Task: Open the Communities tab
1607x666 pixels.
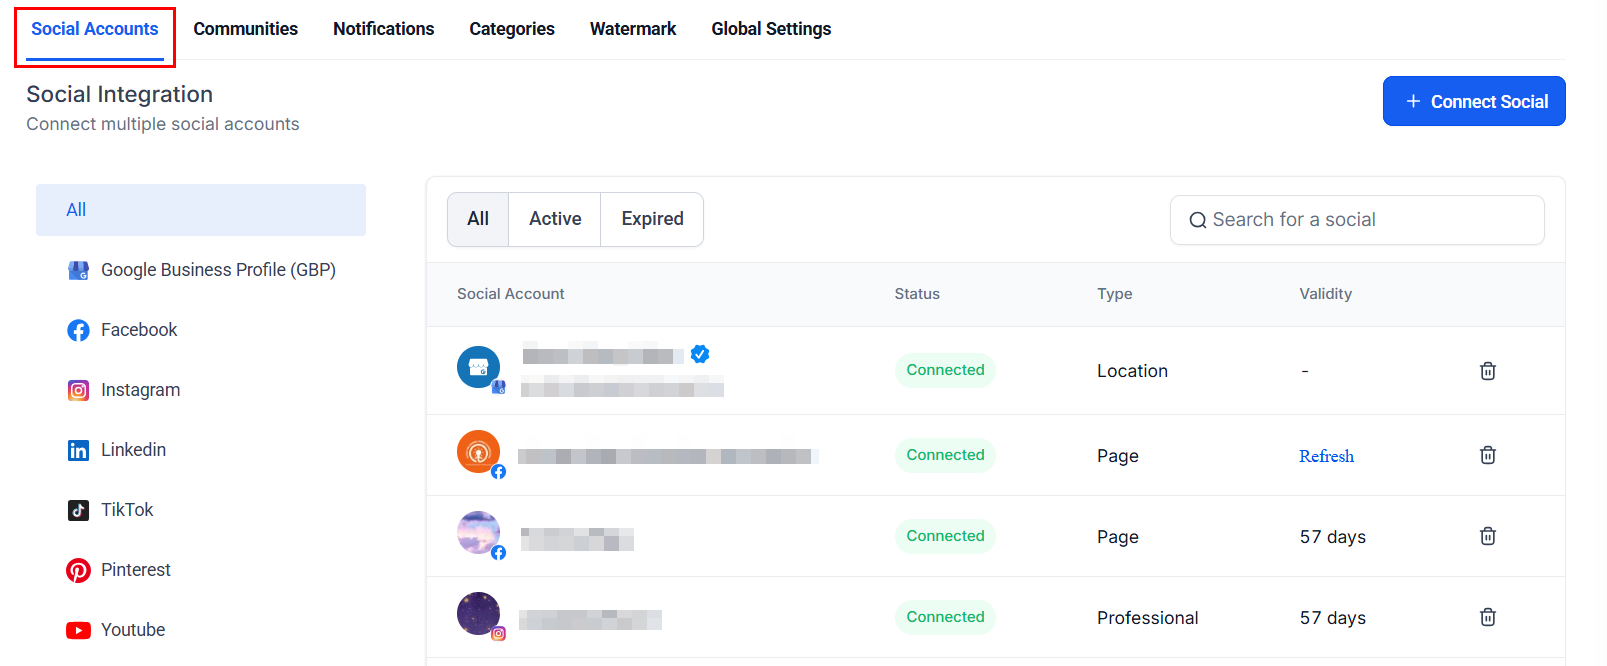Action: coord(245,29)
